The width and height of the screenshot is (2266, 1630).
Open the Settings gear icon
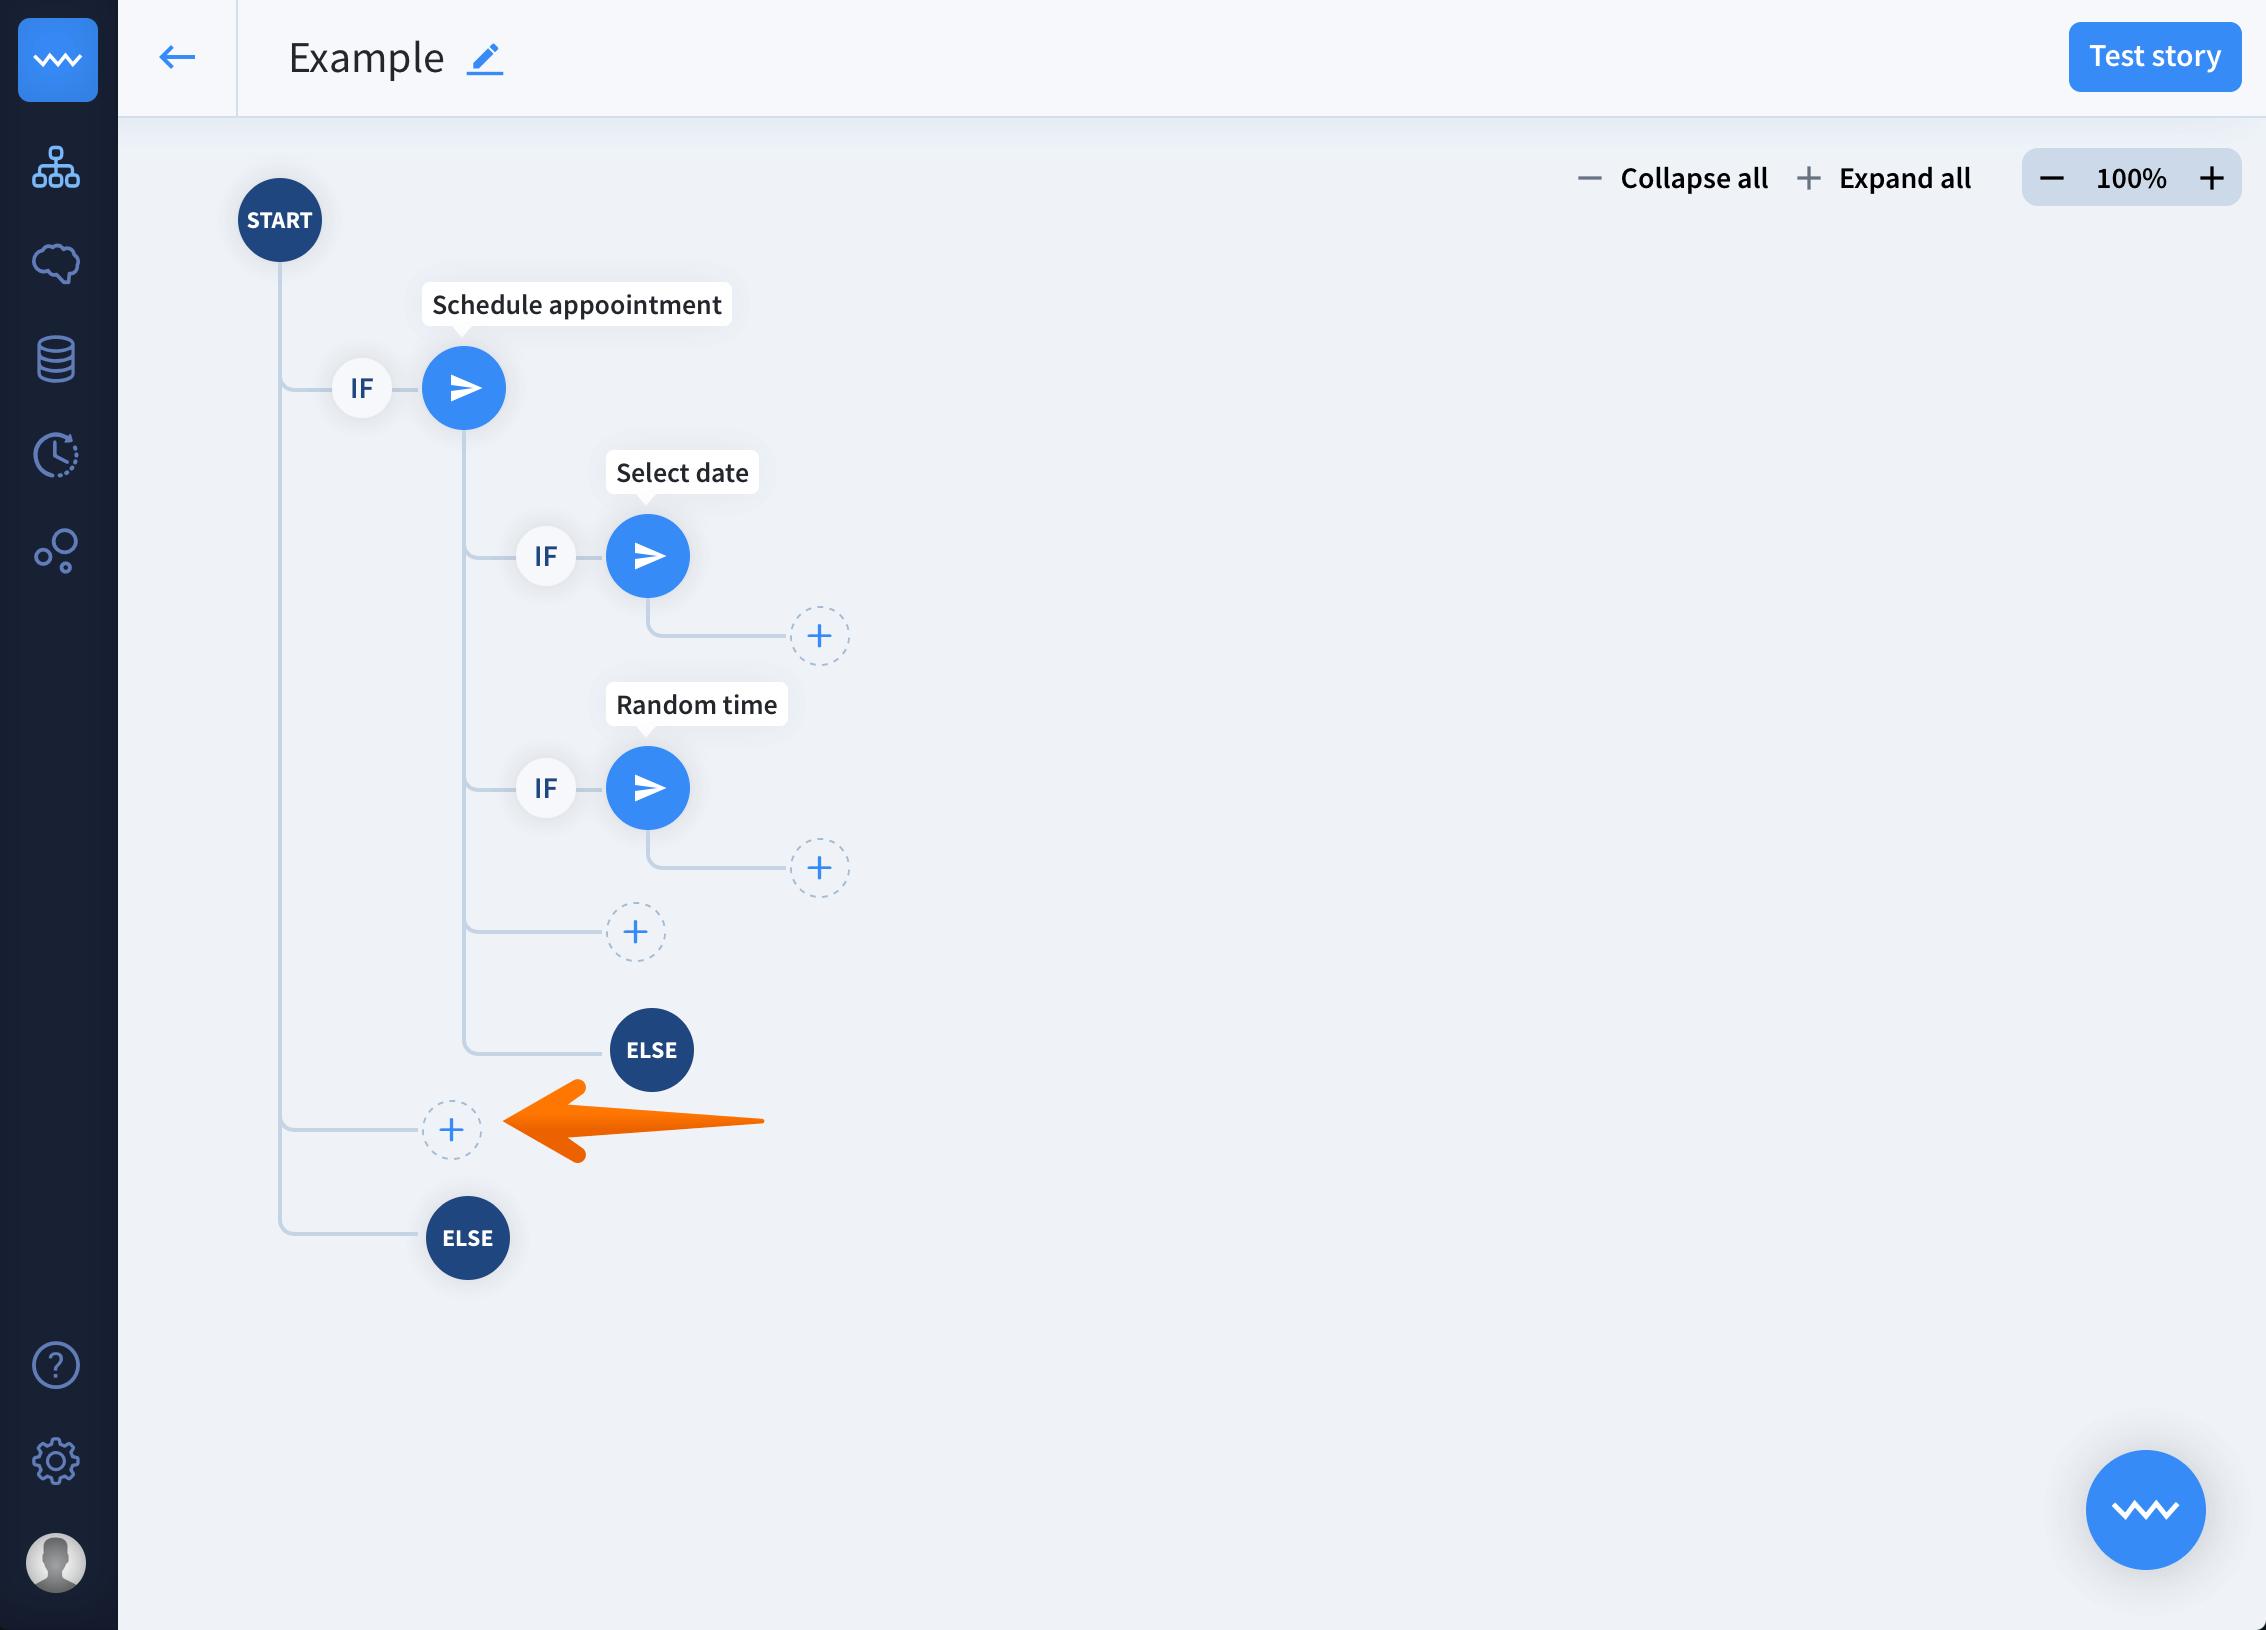pyautogui.click(x=56, y=1461)
